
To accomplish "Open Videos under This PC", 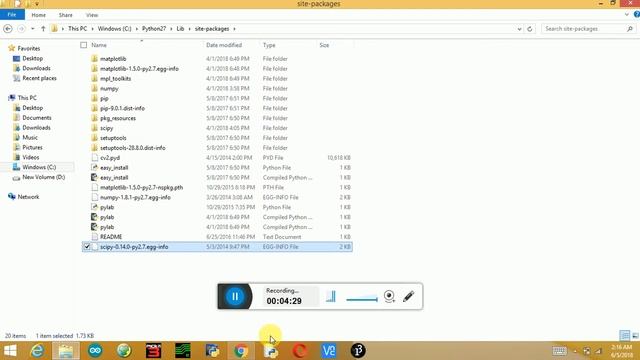I will (x=31, y=157).
